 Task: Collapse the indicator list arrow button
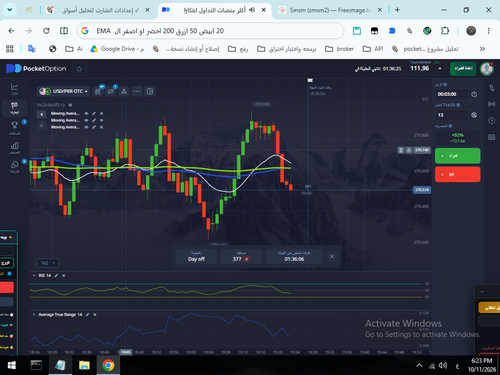[x=41, y=114]
